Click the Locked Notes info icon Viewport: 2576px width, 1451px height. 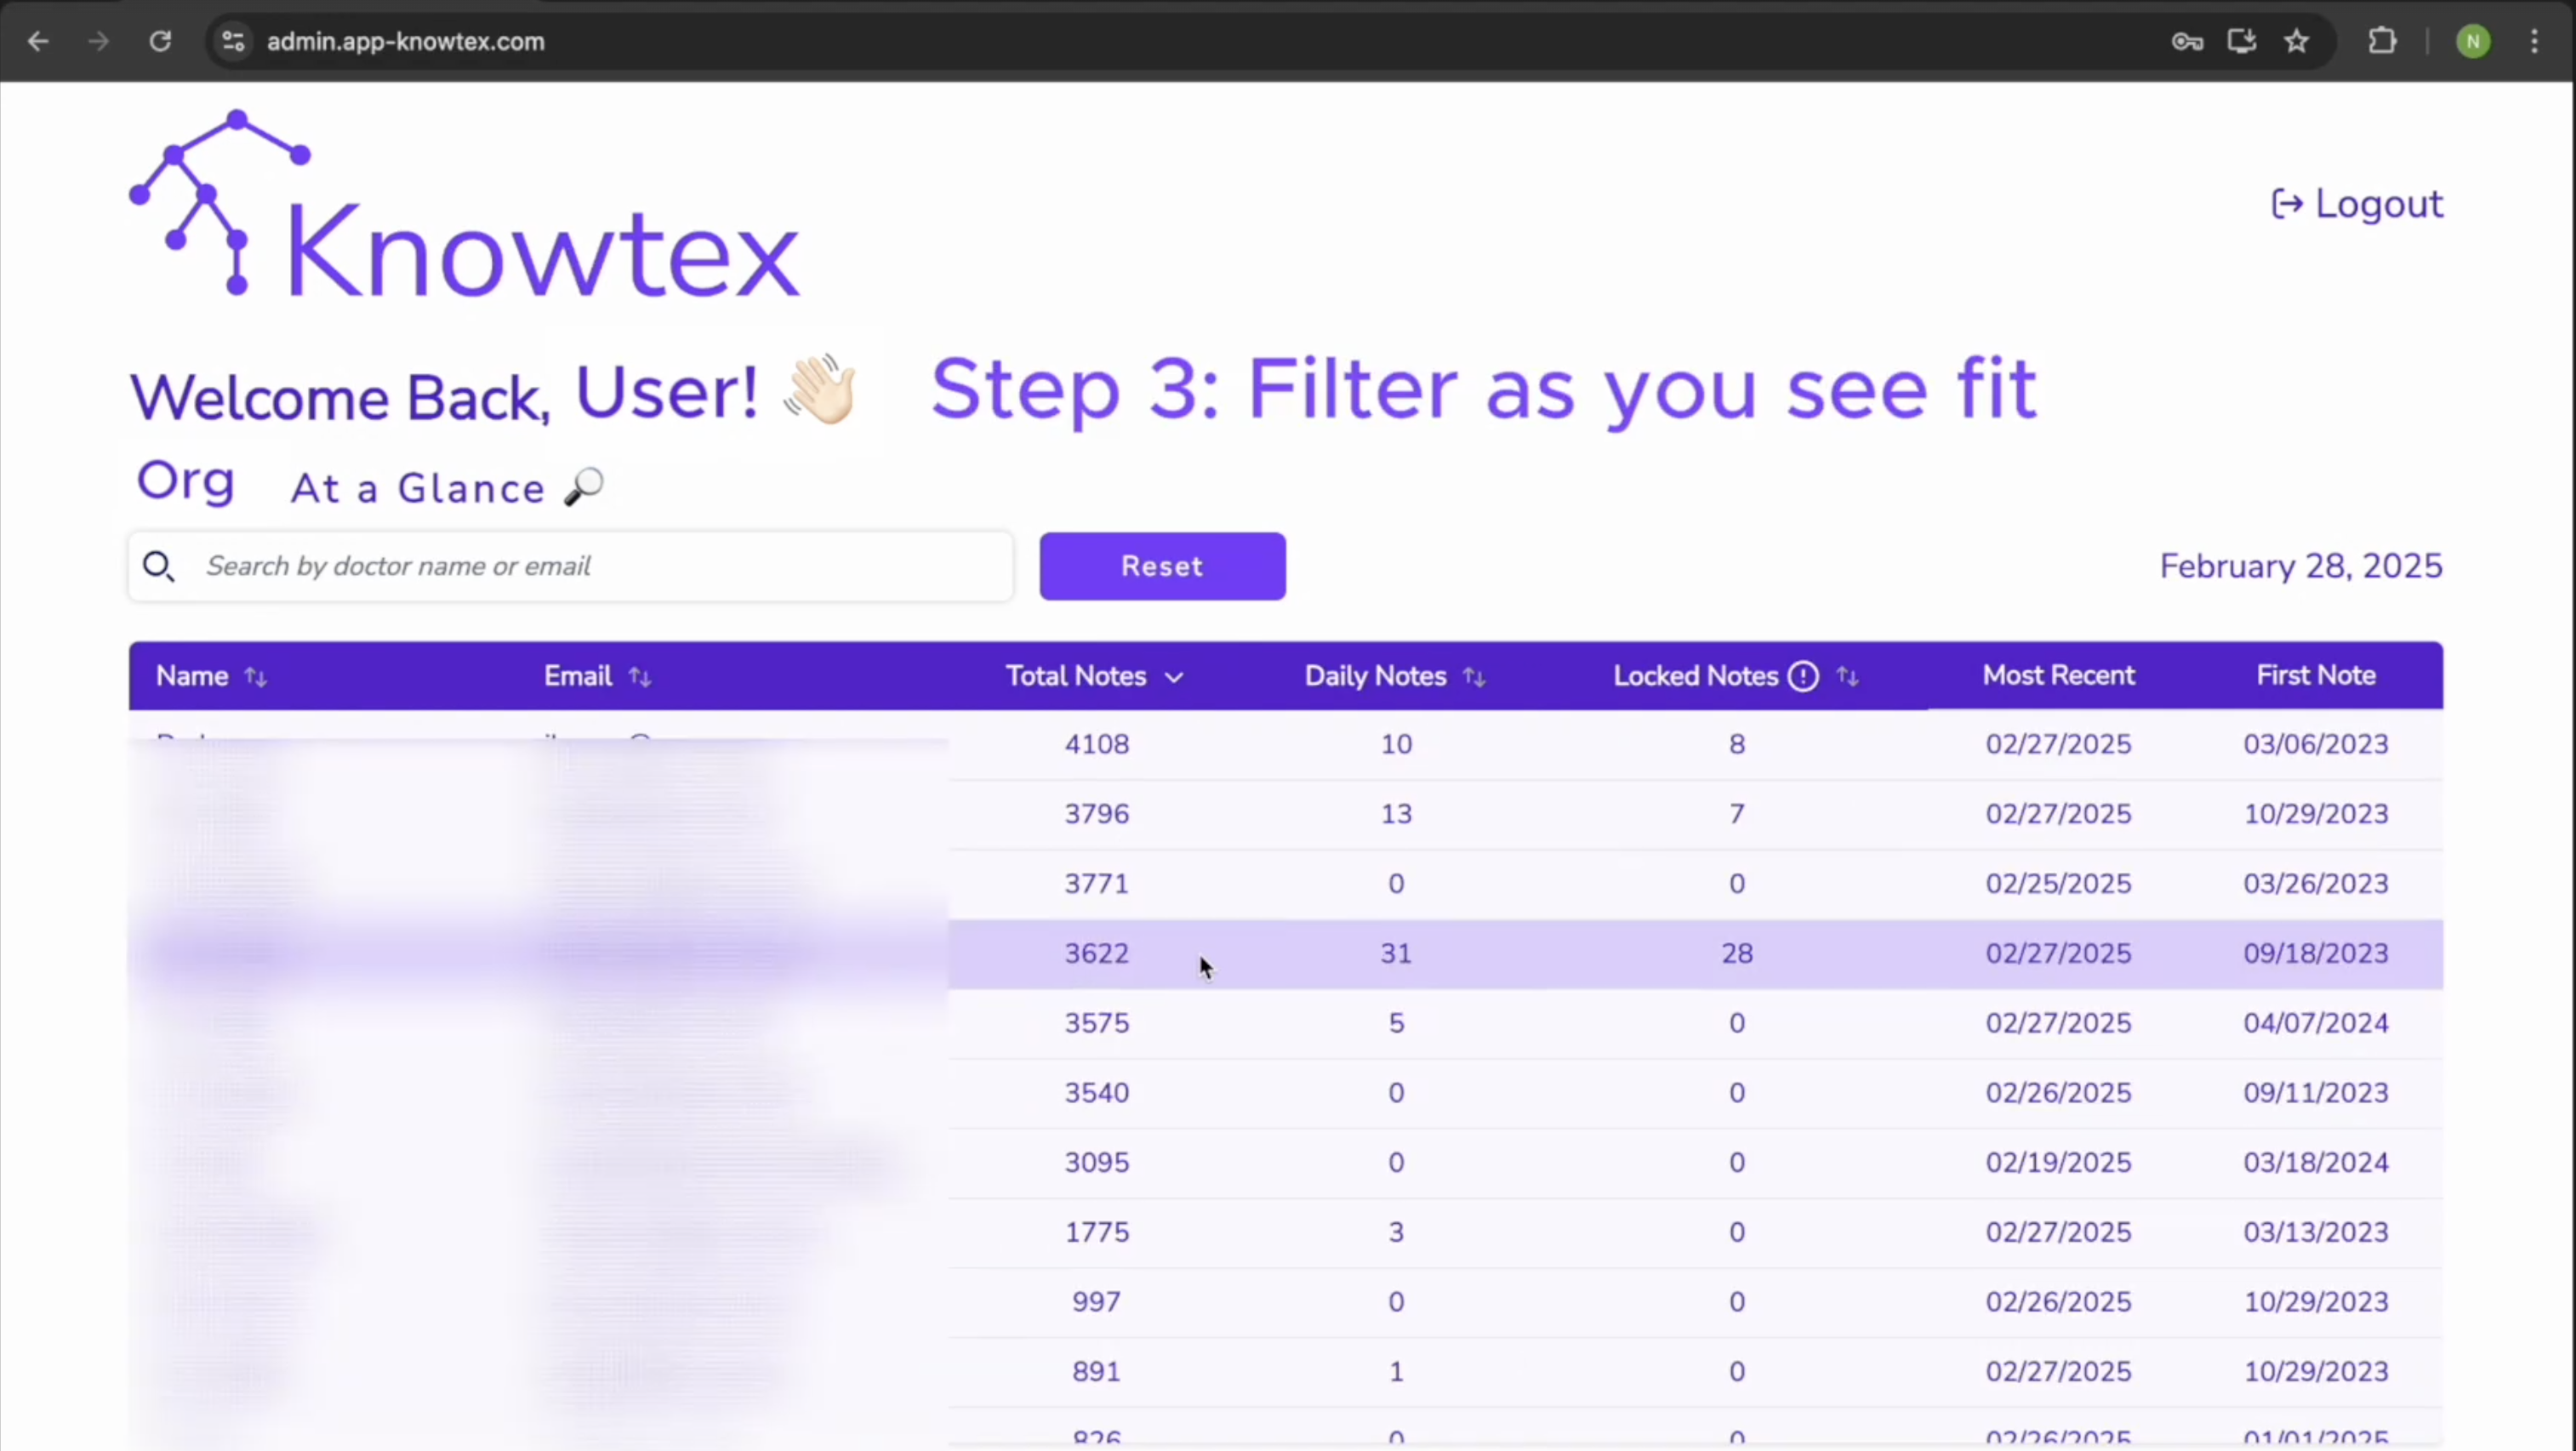coord(1803,677)
